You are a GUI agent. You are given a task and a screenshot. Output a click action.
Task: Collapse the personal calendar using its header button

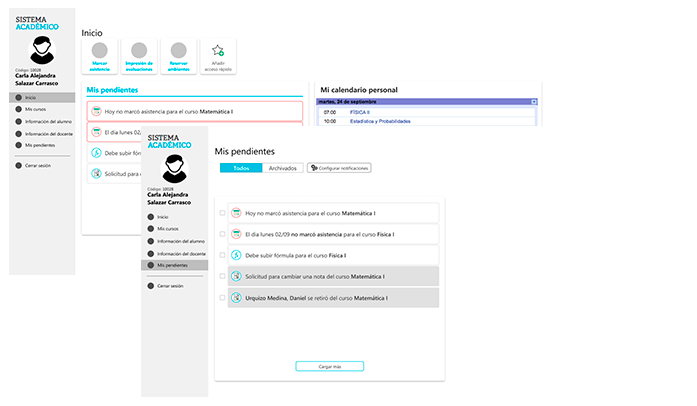(534, 102)
